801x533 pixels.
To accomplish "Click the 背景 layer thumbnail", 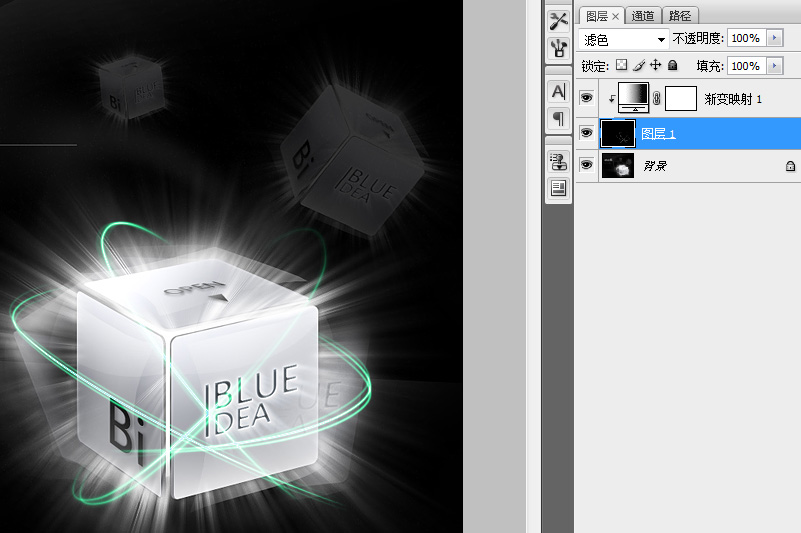I will click(618, 166).
